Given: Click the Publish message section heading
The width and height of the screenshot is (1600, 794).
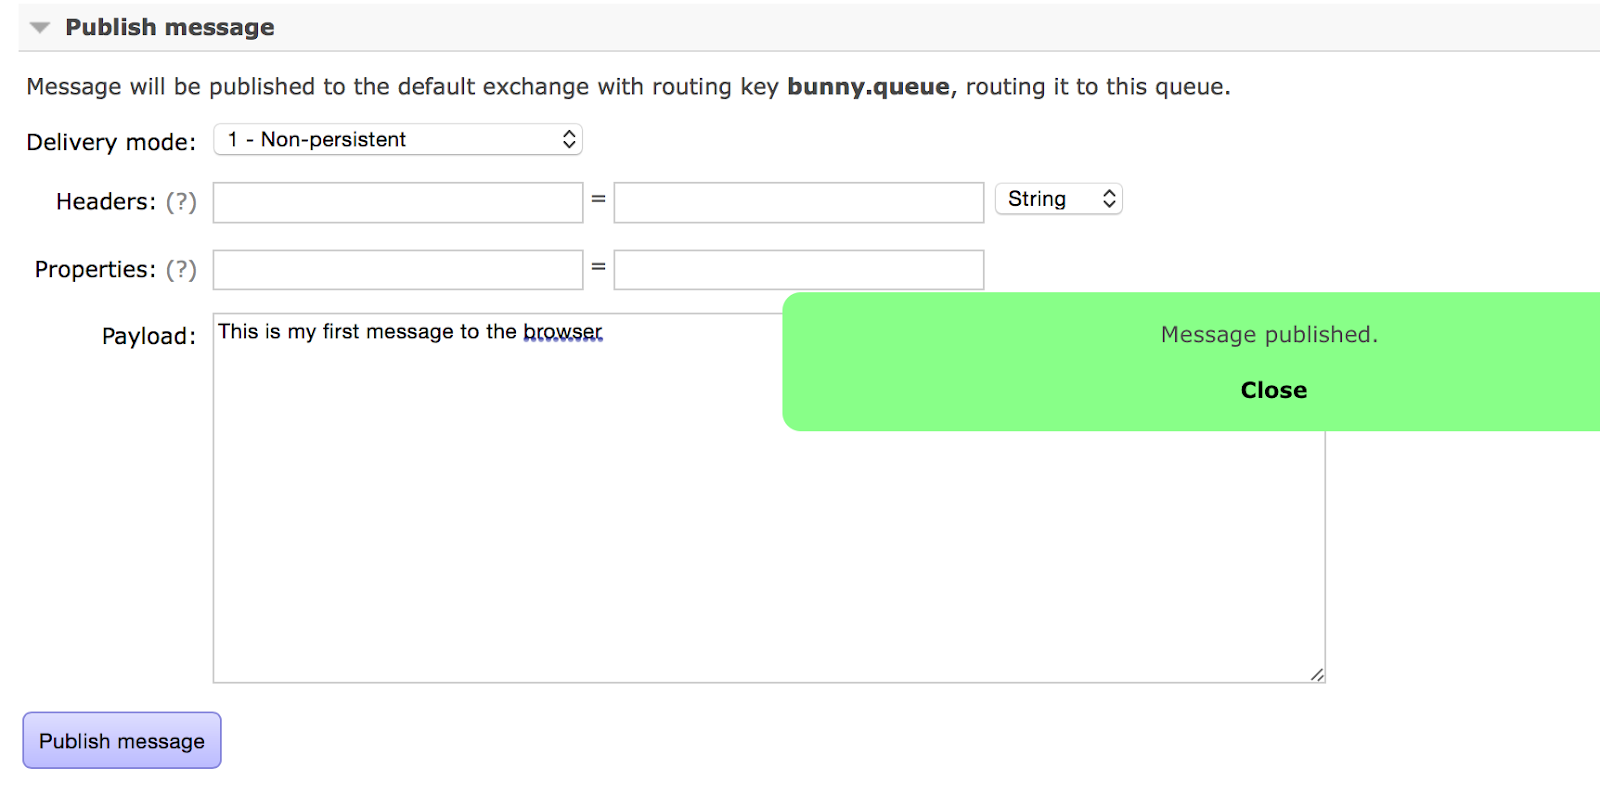Looking at the screenshot, I should (170, 27).
